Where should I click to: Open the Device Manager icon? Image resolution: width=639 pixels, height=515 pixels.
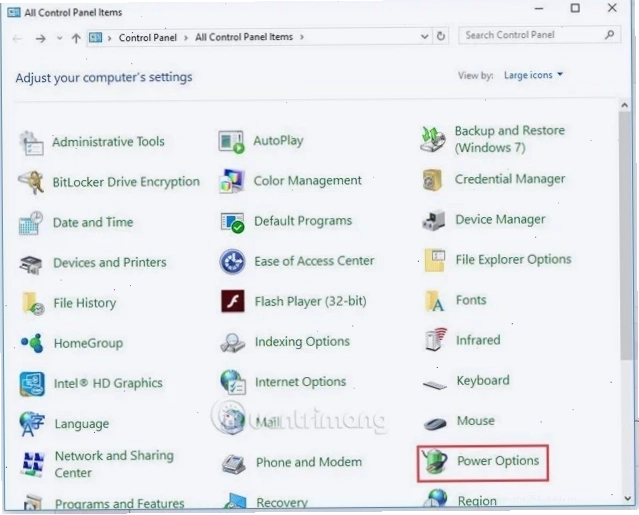pos(433,220)
